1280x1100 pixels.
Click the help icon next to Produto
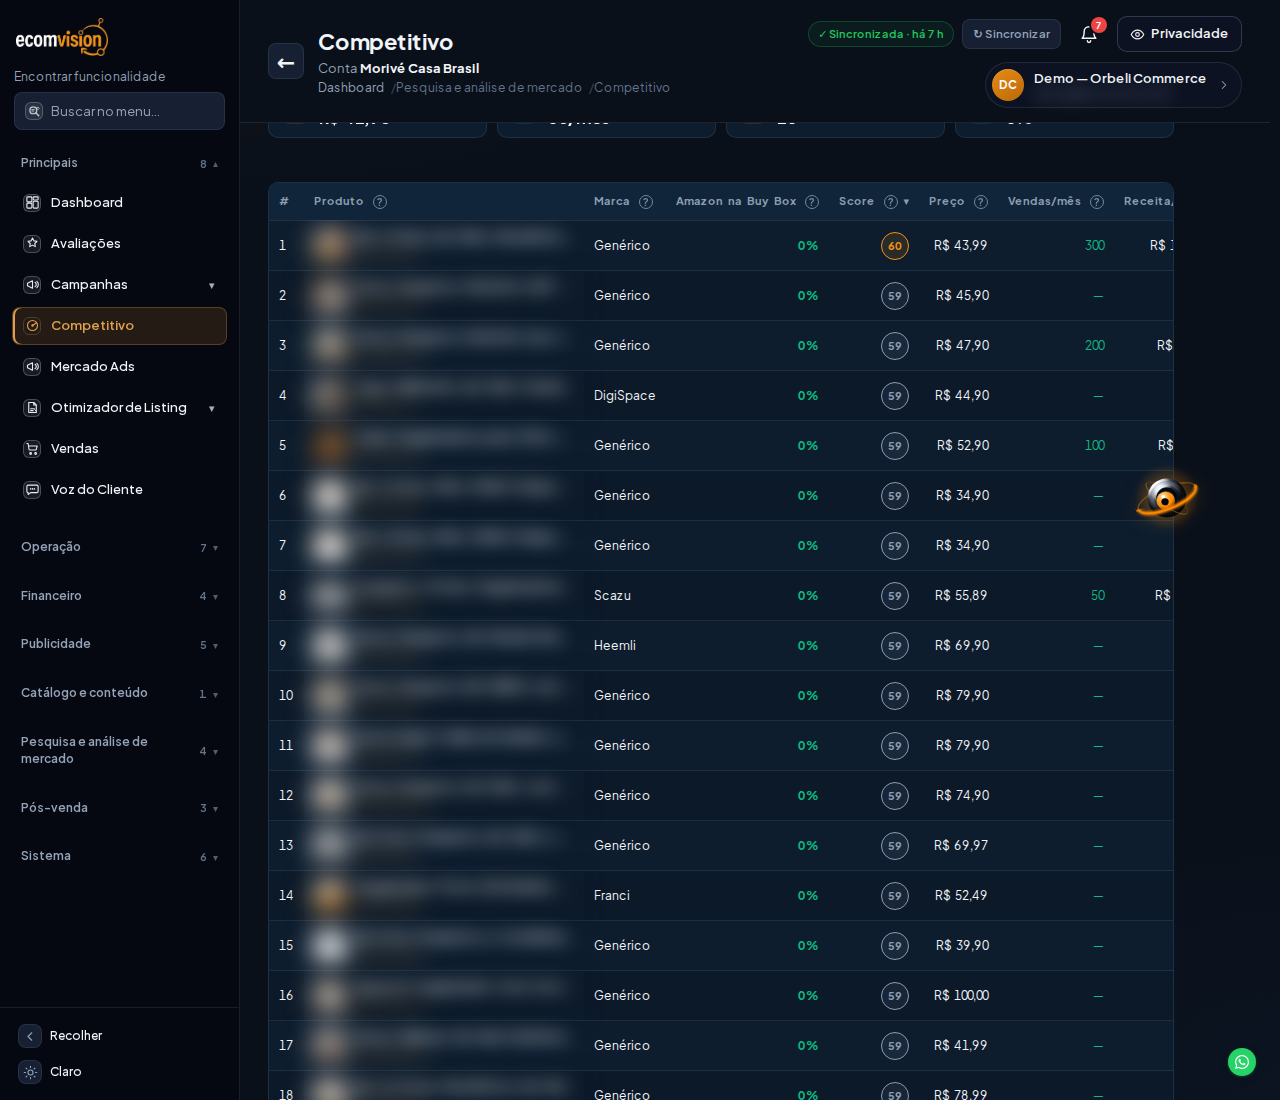(380, 202)
